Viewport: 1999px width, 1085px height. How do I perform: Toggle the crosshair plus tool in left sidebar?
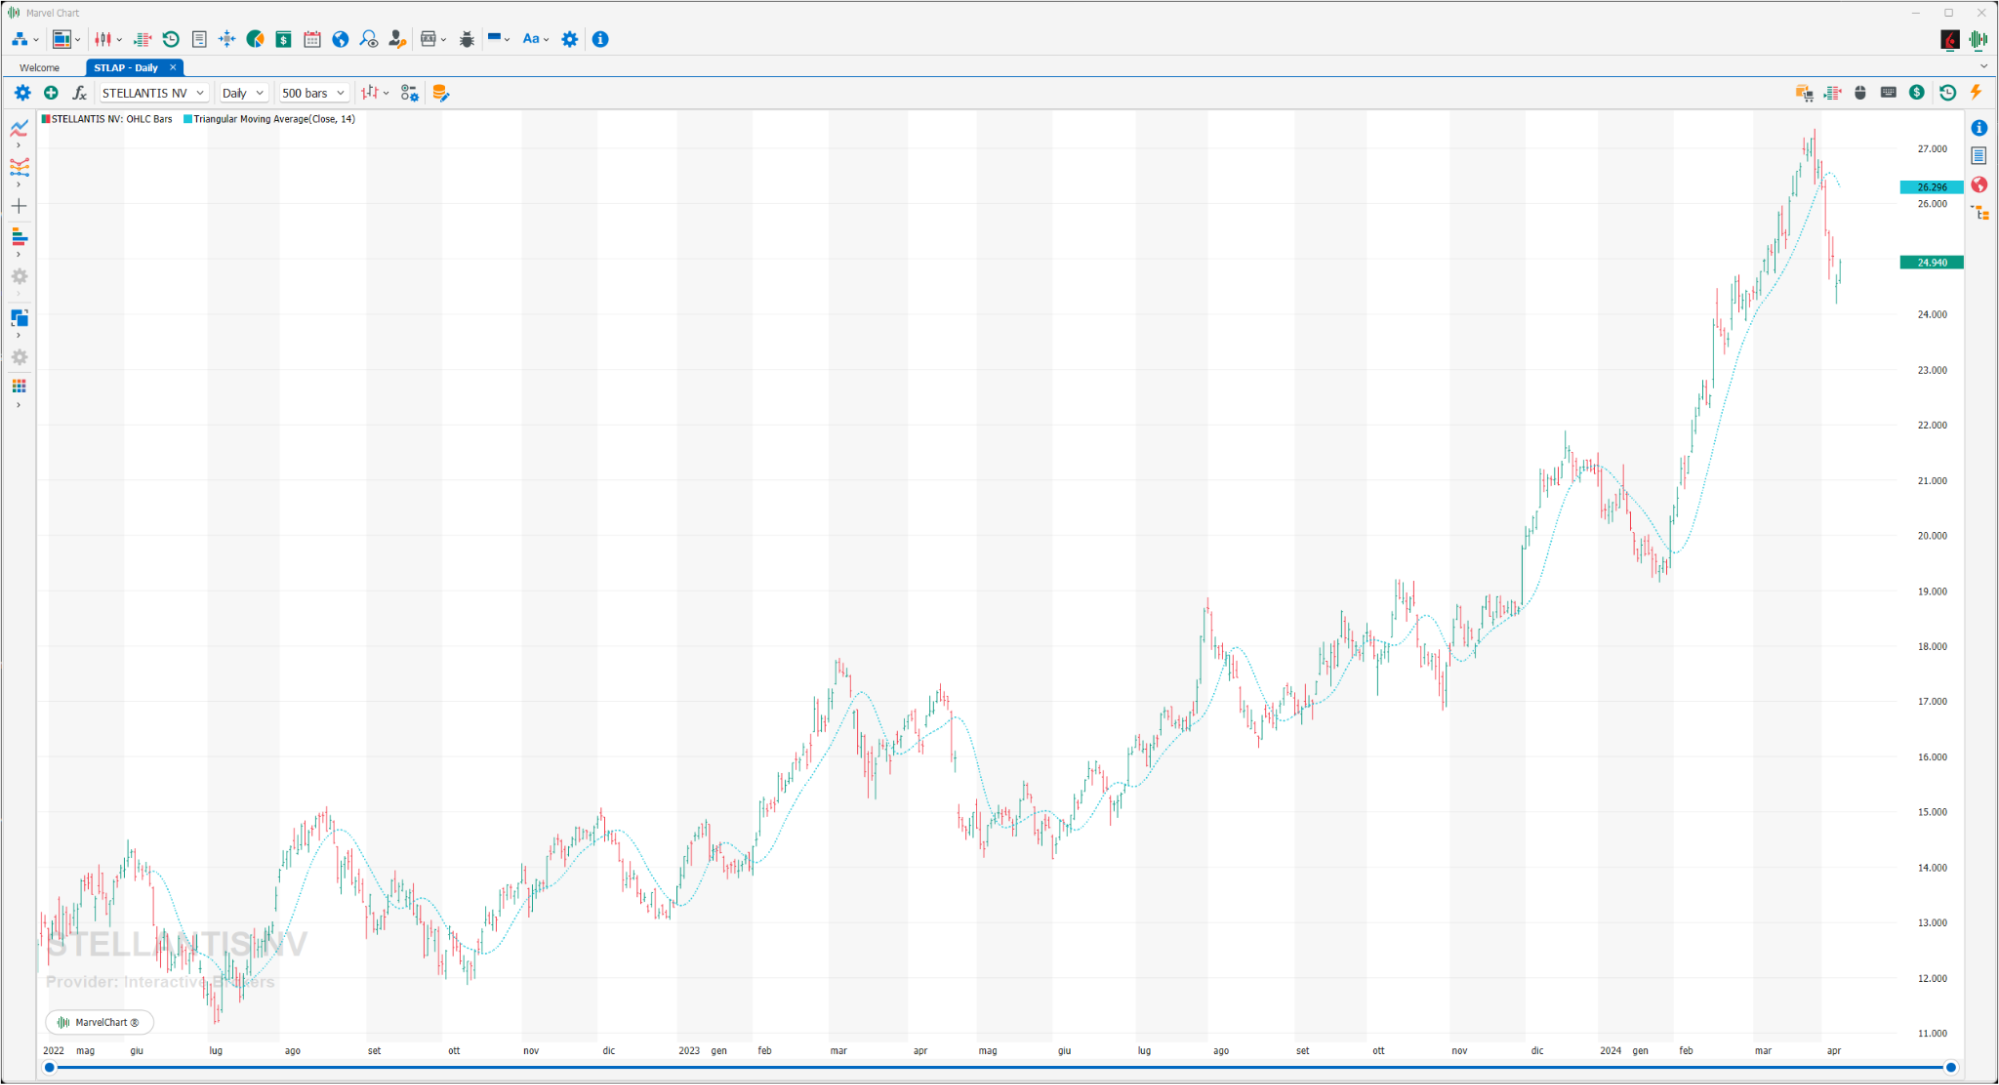[x=19, y=206]
